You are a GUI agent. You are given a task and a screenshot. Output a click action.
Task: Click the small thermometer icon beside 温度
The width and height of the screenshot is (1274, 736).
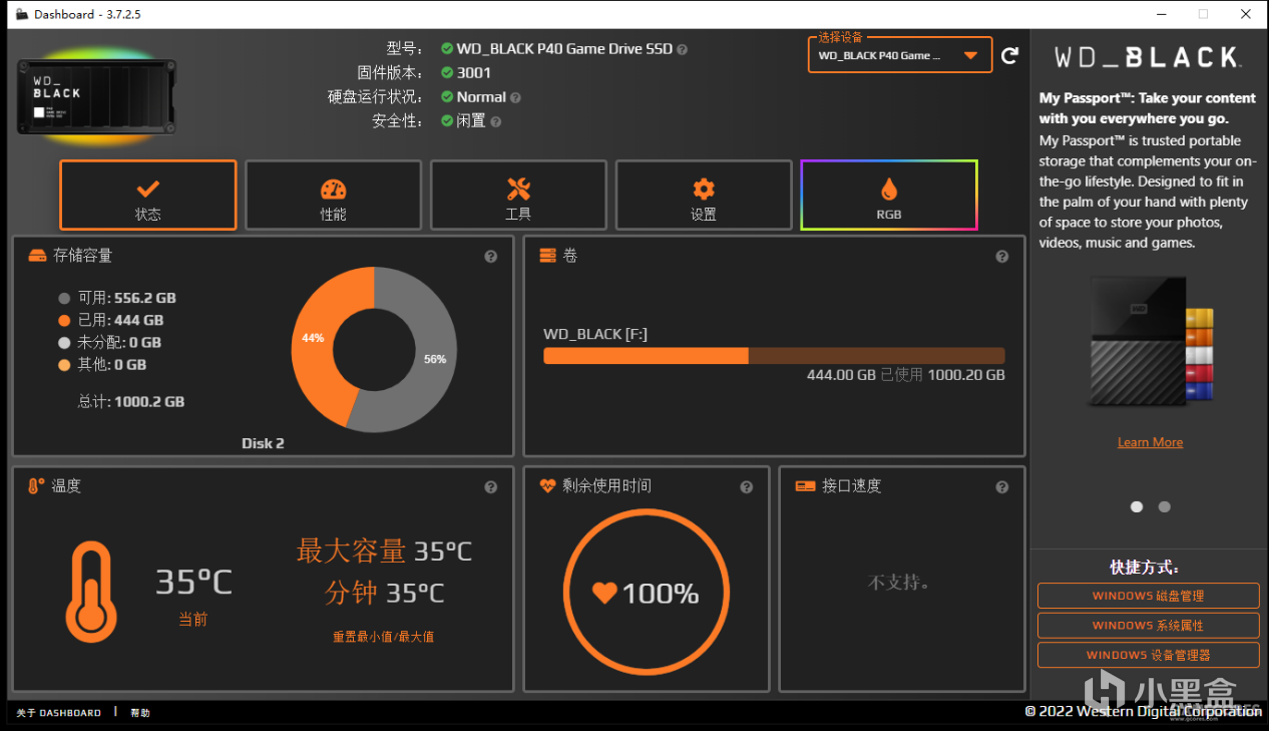36,486
